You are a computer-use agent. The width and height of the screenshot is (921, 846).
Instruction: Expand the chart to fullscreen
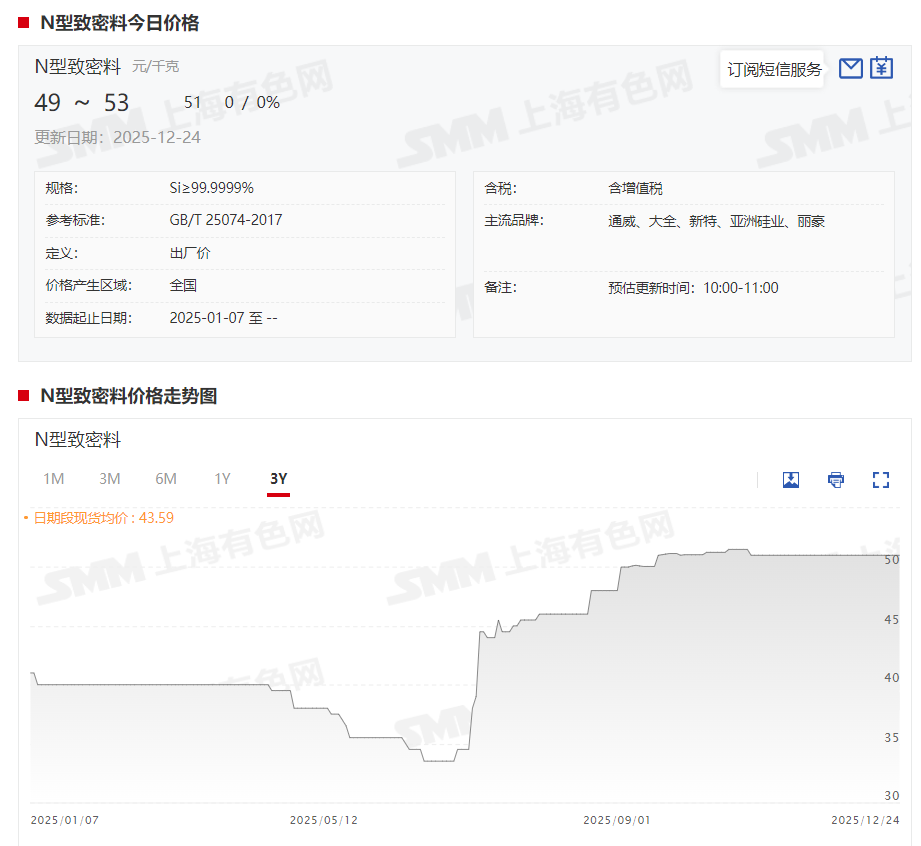point(881,480)
